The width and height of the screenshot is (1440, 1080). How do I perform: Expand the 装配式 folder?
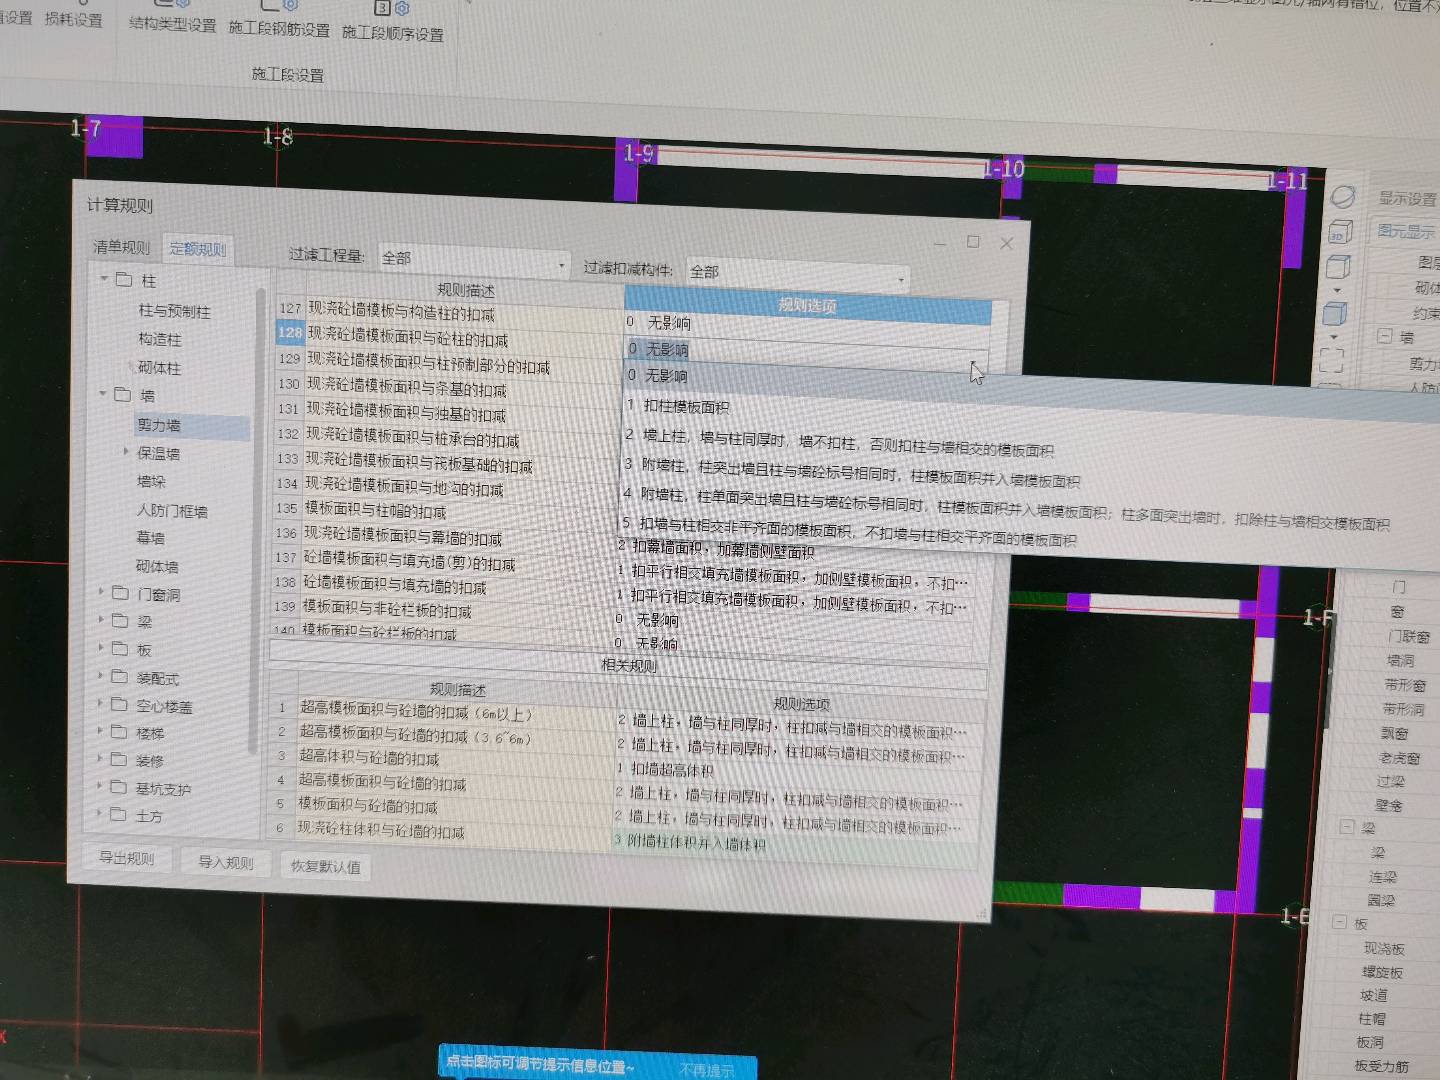[x=100, y=676]
